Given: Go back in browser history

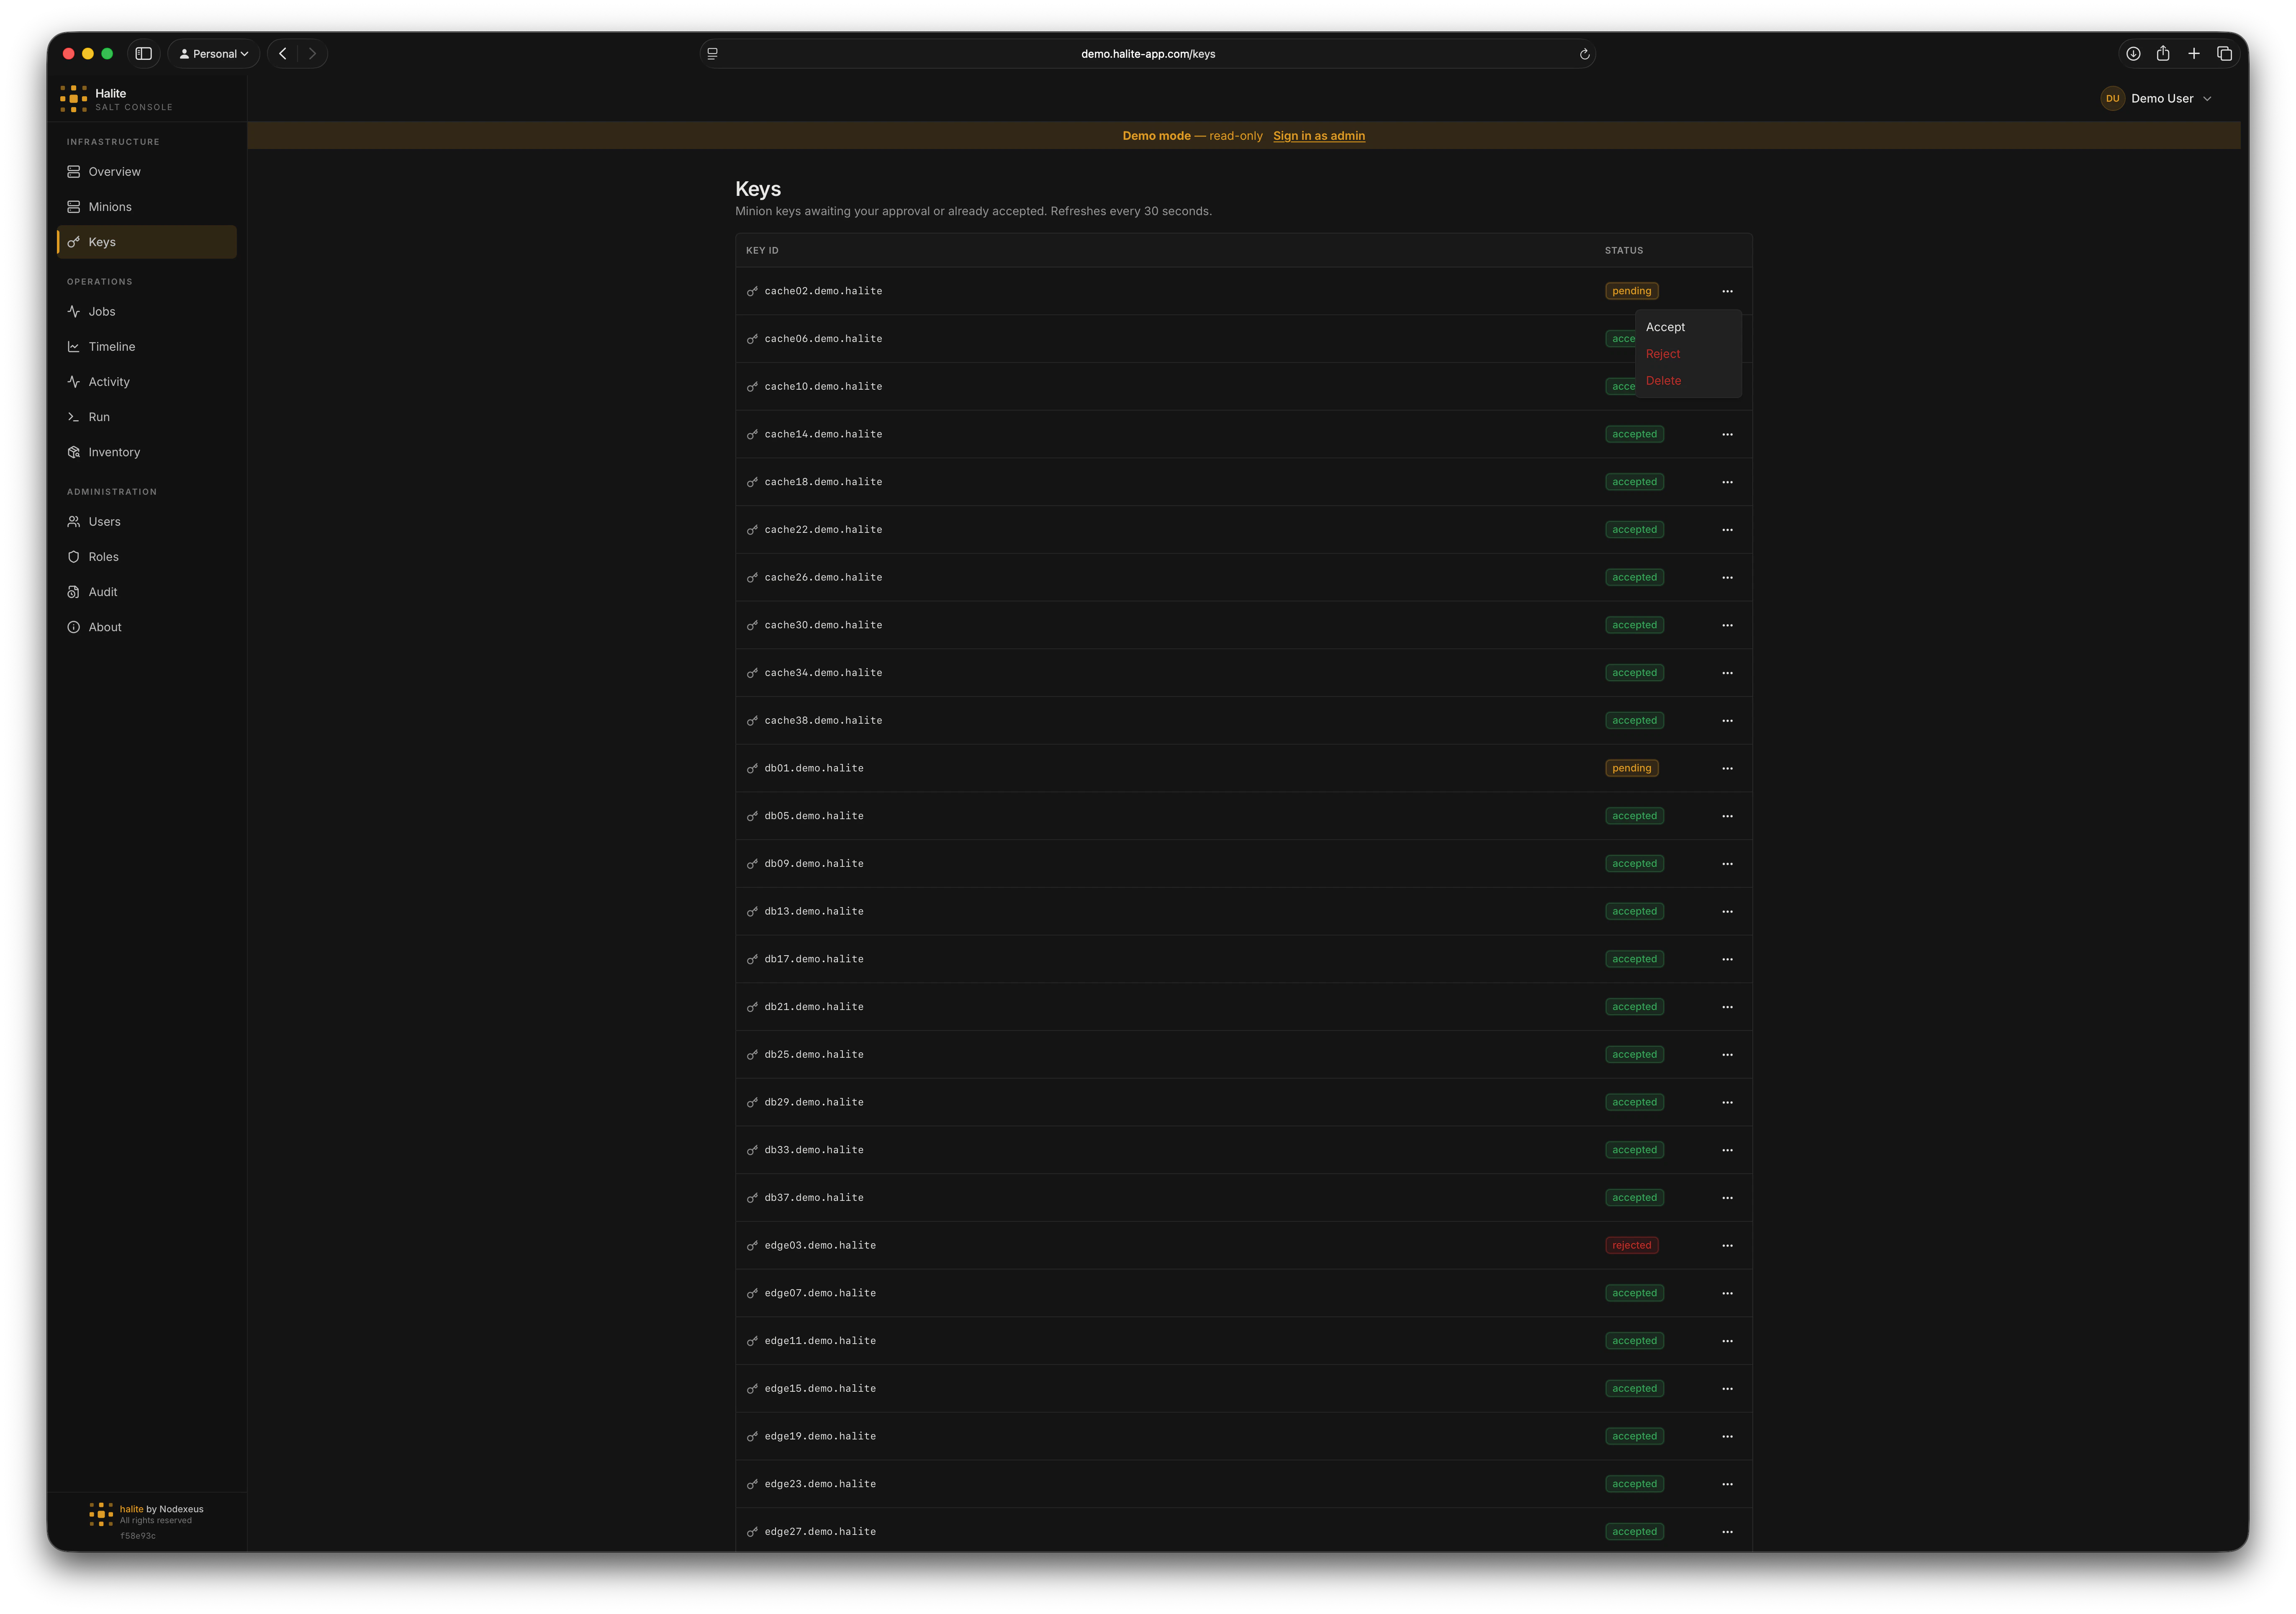Looking at the screenshot, I should pyautogui.click(x=283, y=54).
